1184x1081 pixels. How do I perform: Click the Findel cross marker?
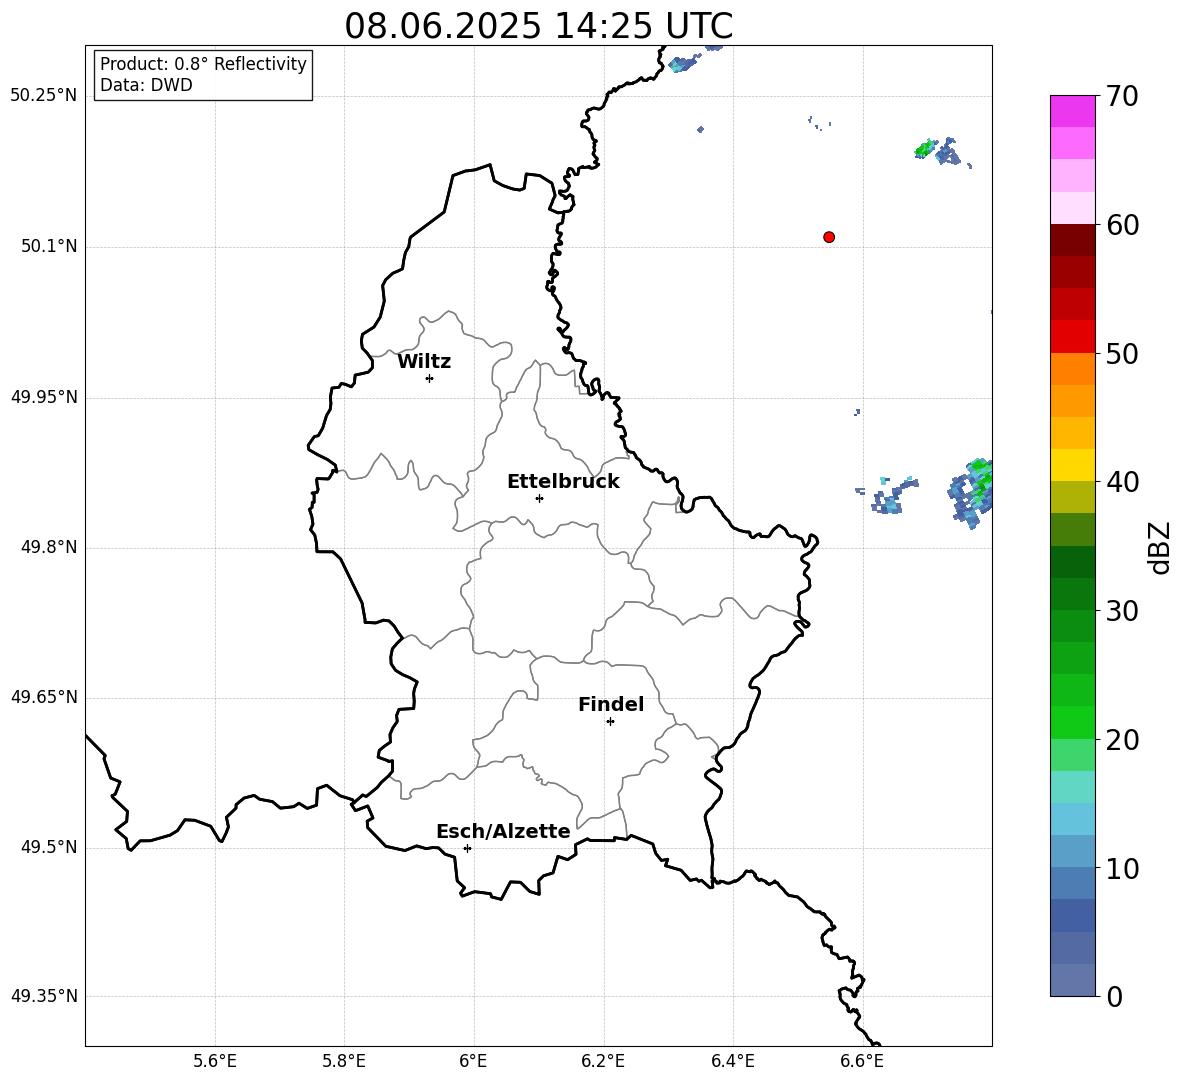610,722
